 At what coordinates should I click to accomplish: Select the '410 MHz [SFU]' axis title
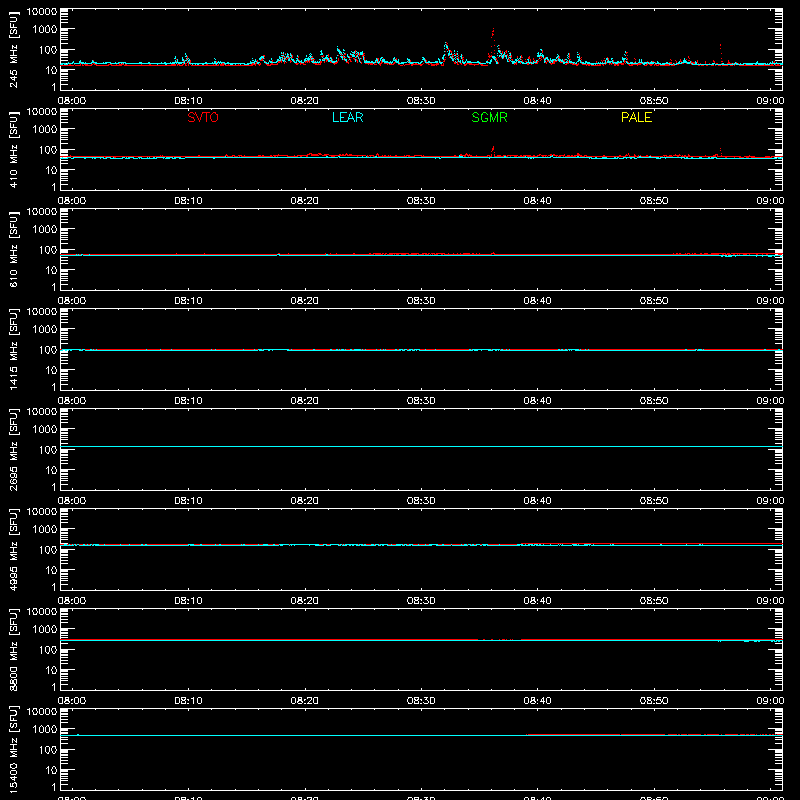(x=13, y=149)
